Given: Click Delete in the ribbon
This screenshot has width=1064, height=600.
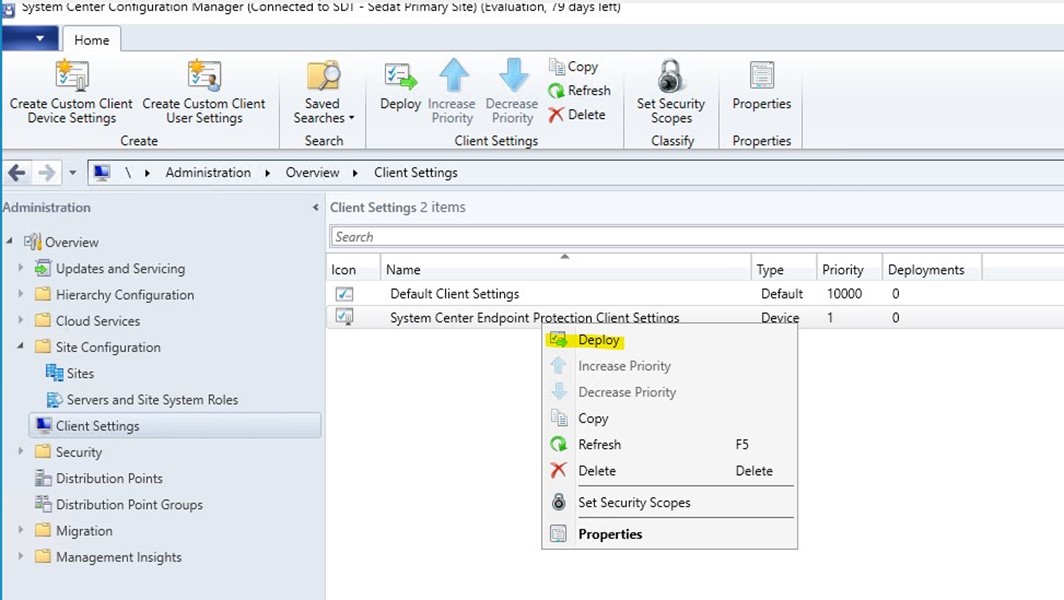Looking at the screenshot, I should coord(577,115).
